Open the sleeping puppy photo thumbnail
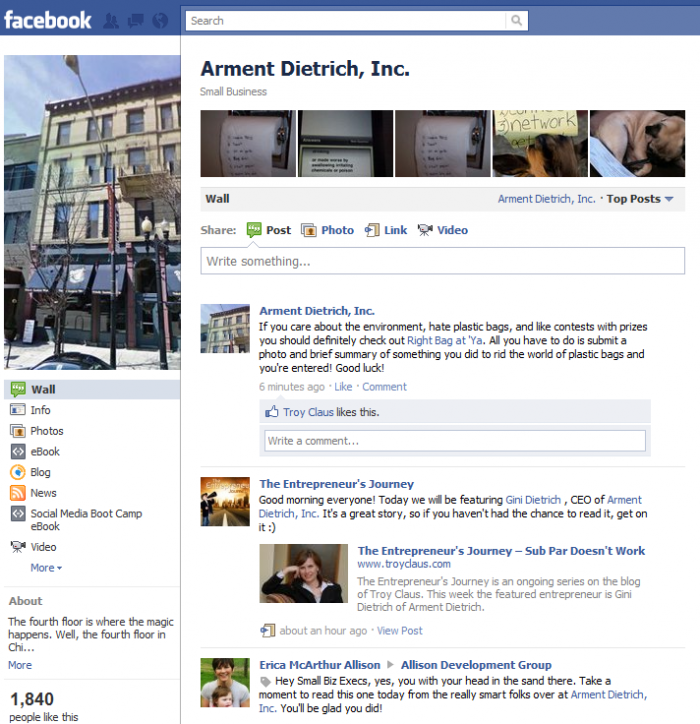 [x=637, y=143]
